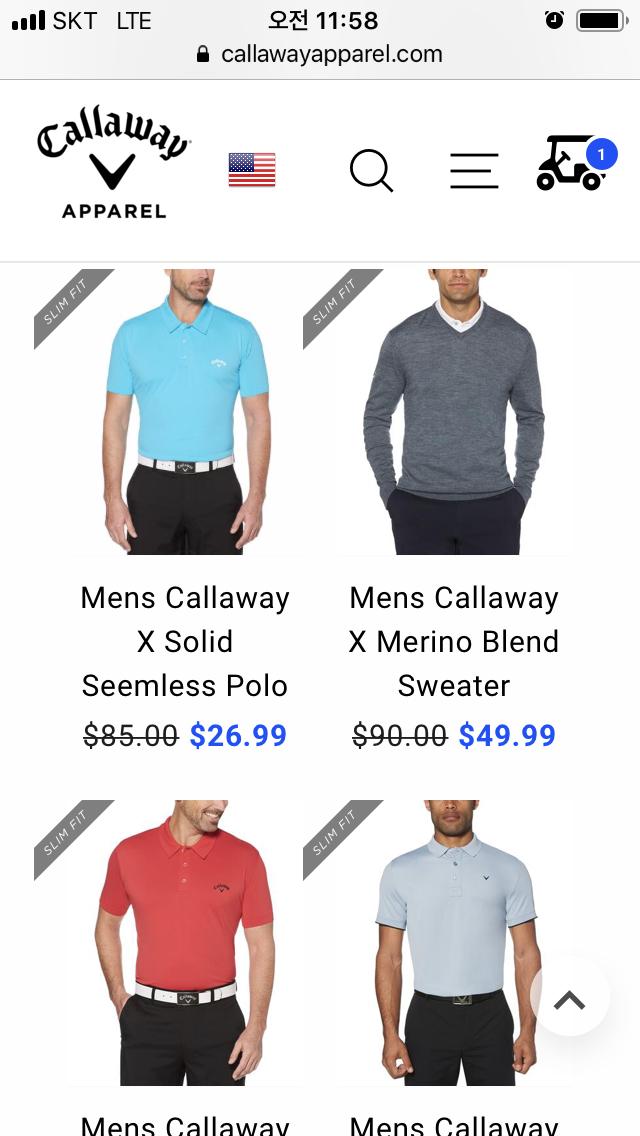This screenshot has width=640, height=1136.
Task: Open the magnifying glass search
Action: [371, 170]
